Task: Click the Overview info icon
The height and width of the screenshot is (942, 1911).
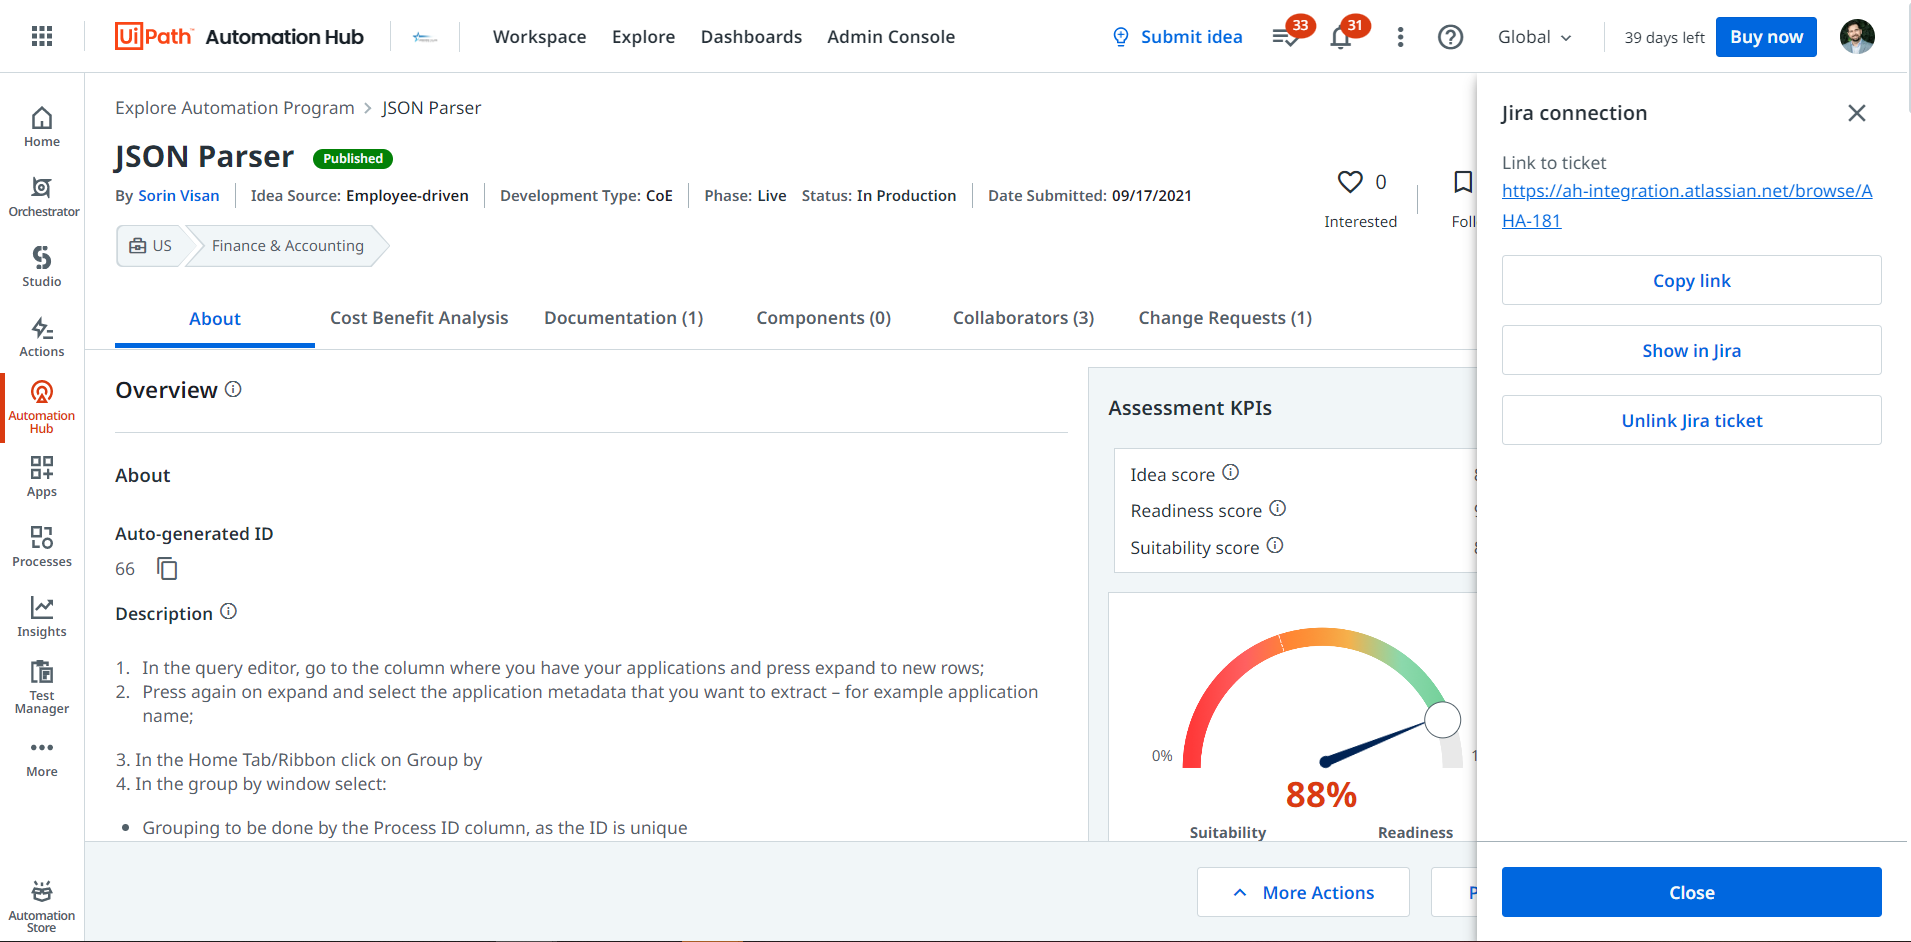Action: (x=233, y=389)
